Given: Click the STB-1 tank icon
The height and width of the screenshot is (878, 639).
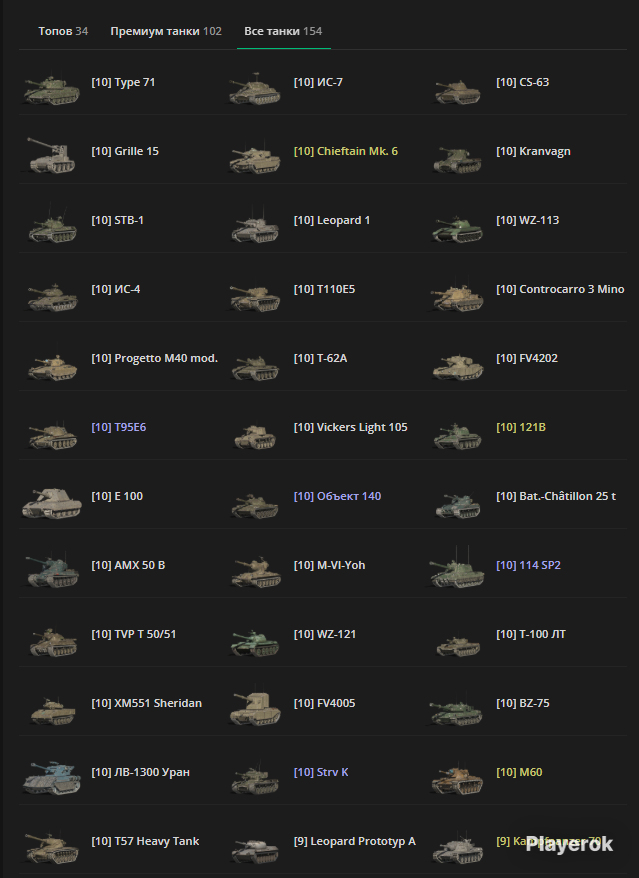Looking at the screenshot, I should (52, 225).
